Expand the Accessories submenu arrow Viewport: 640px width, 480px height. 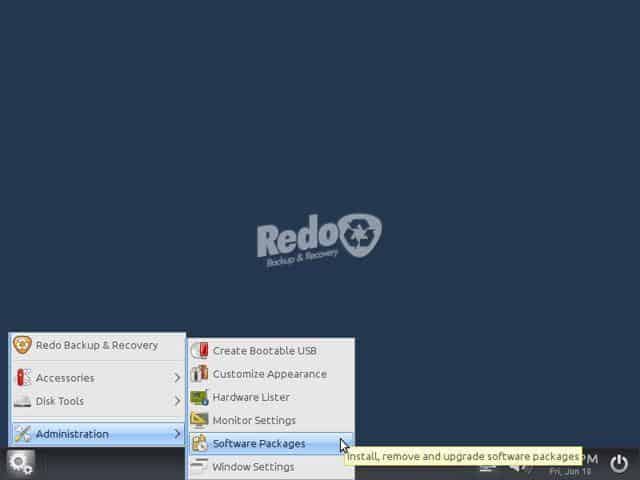coord(177,378)
